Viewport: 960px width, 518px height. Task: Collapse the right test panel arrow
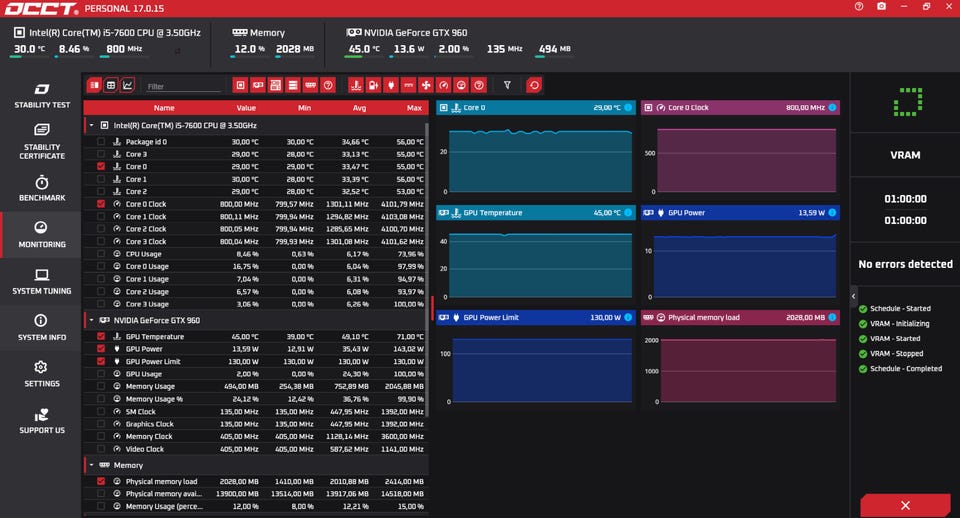853,296
